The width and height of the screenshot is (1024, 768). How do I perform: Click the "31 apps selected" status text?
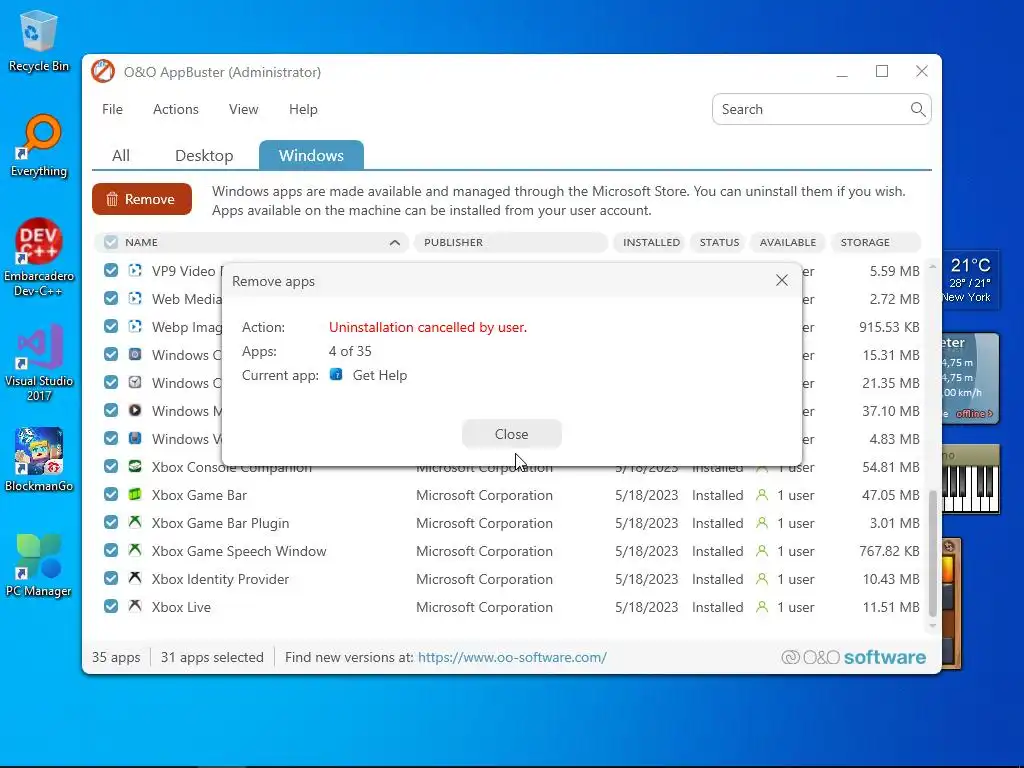(212, 657)
